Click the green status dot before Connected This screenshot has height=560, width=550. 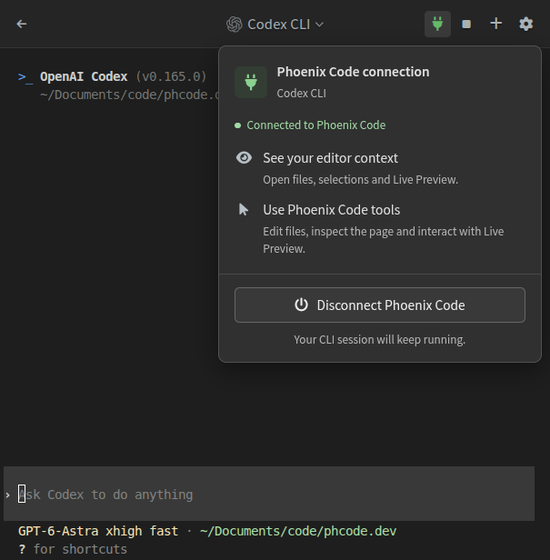pyautogui.click(x=238, y=125)
